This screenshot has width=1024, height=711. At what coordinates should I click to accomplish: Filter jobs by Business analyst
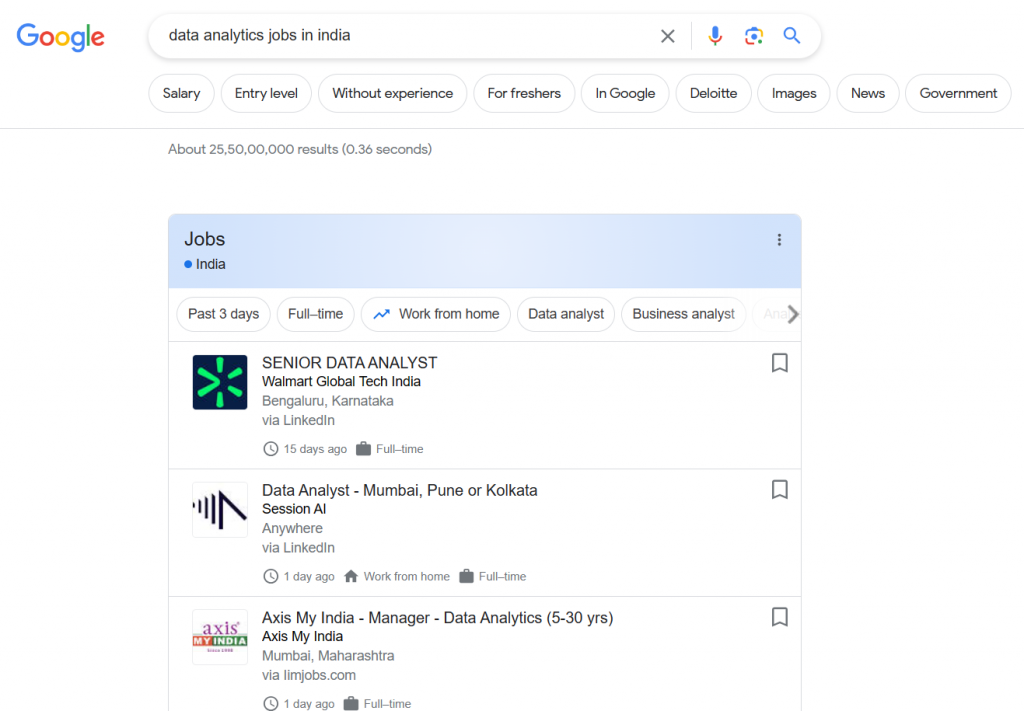click(683, 314)
